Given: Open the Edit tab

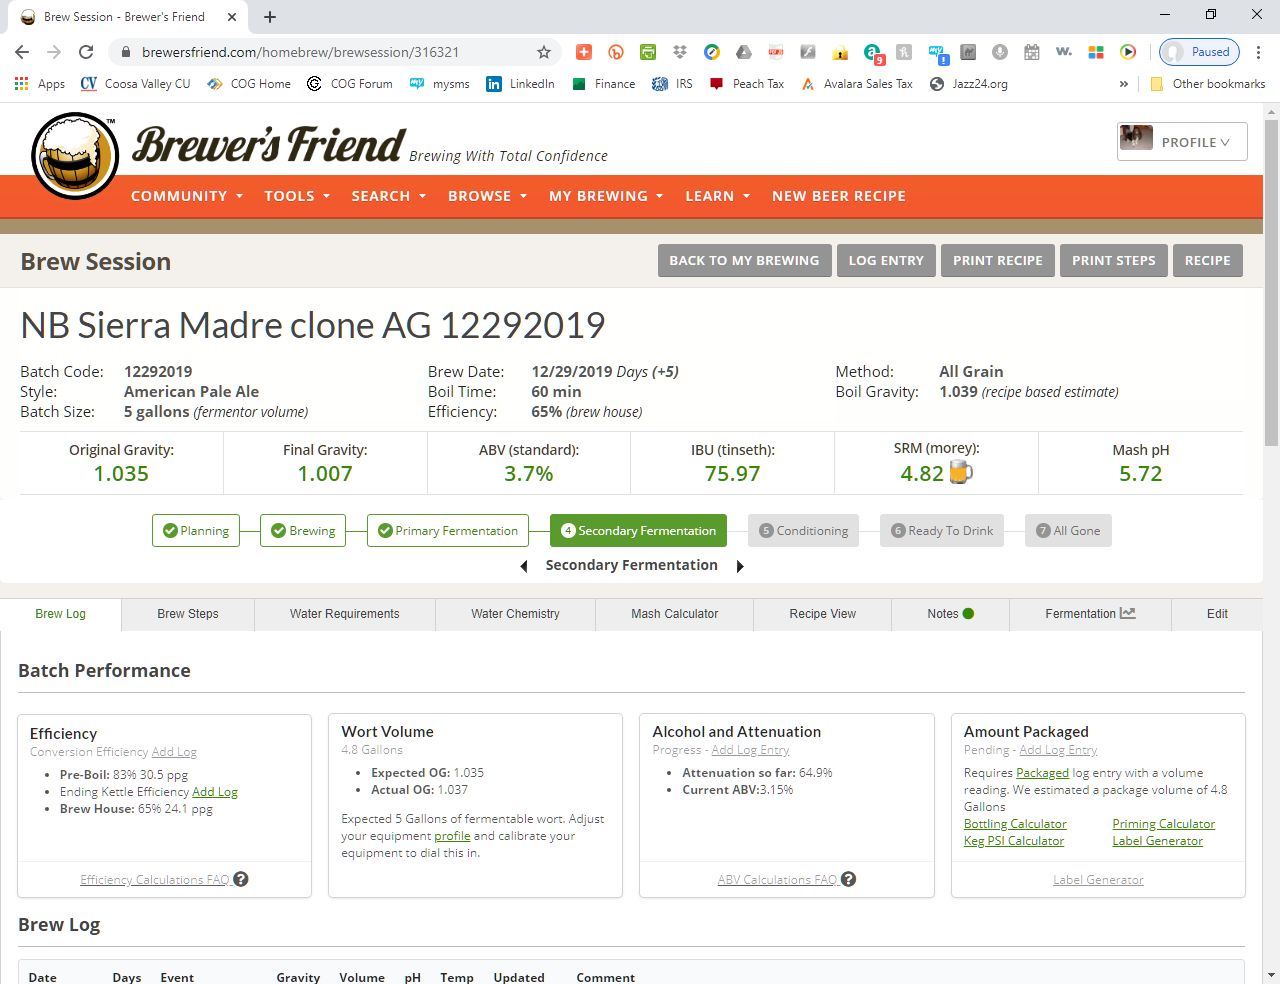Looking at the screenshot, I should tap(1217, 614).
